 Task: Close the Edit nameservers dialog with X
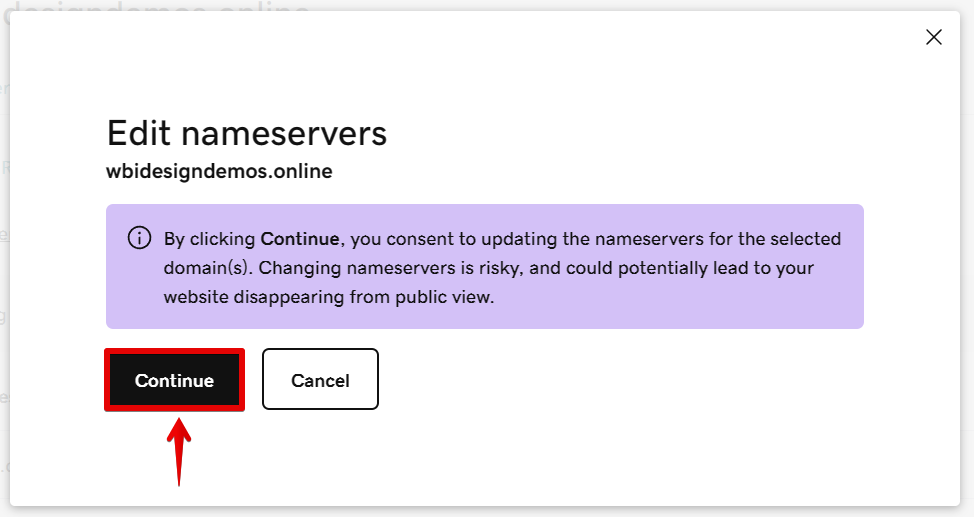tap(934, 37)
